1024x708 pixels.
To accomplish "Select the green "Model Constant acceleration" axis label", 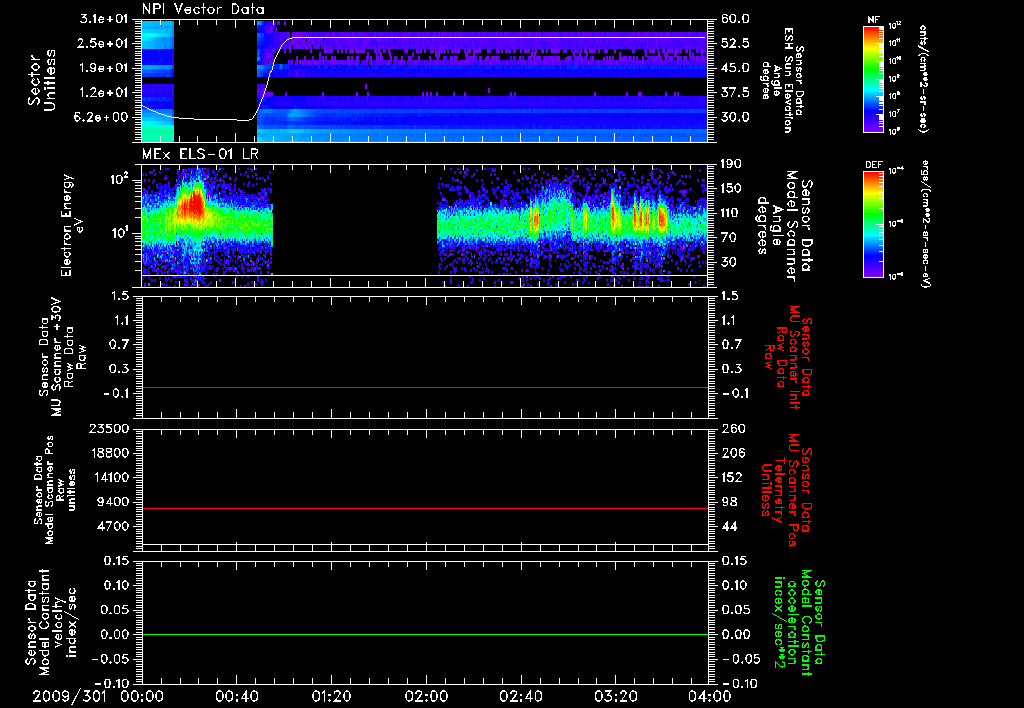I will tap(798, 624).
